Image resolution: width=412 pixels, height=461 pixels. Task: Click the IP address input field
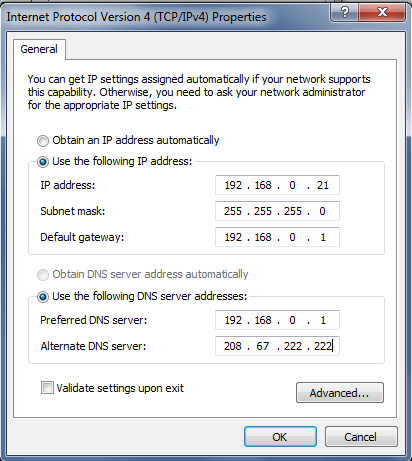[x=277, y=185]
